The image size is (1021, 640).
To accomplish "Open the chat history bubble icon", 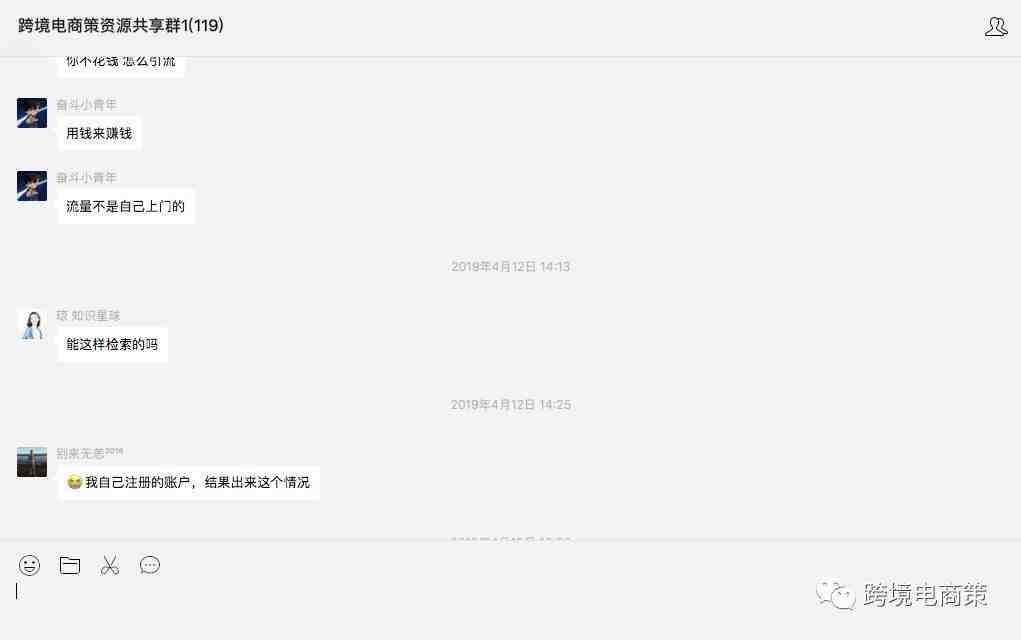I will (x=150, y=565).
